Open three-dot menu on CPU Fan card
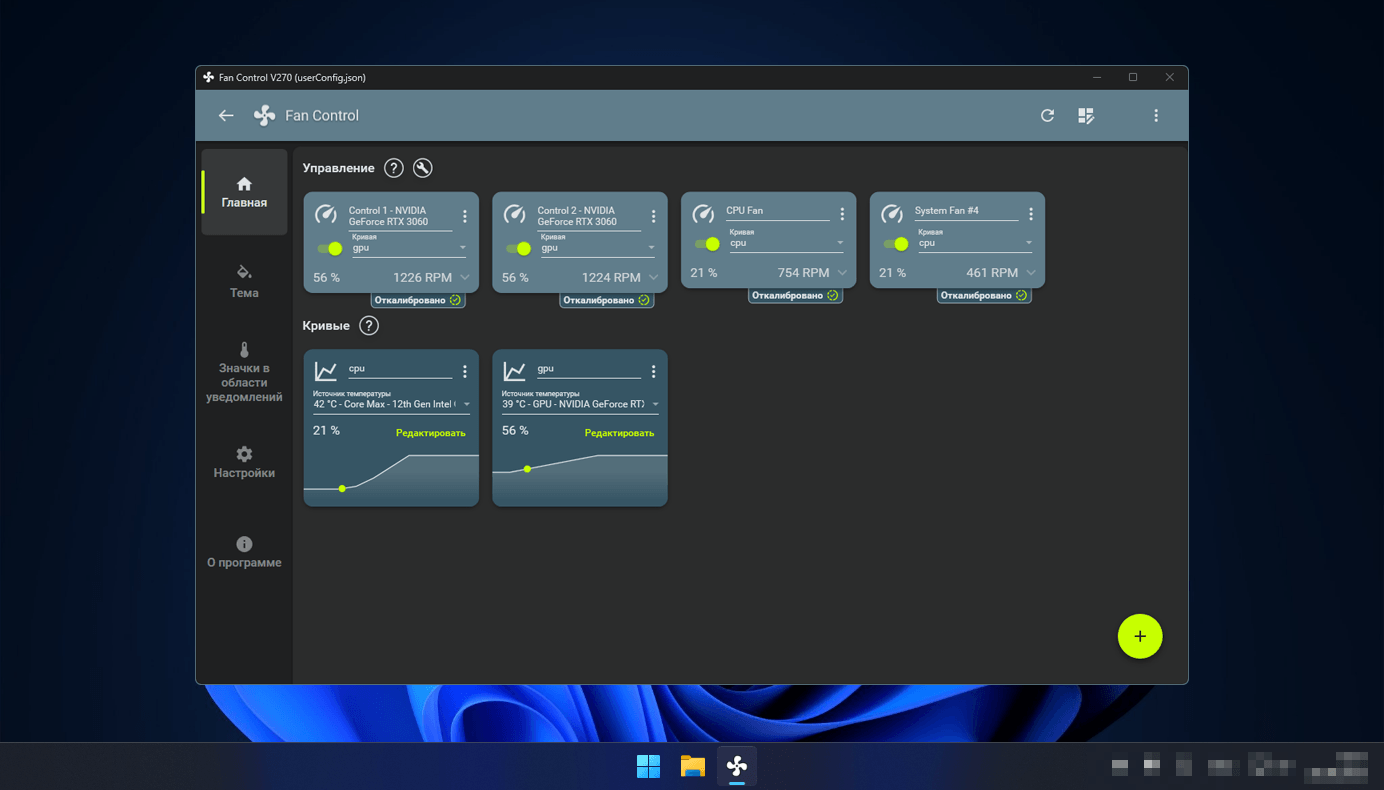This screenshot has width=1384, height=790. click(842, 214)
